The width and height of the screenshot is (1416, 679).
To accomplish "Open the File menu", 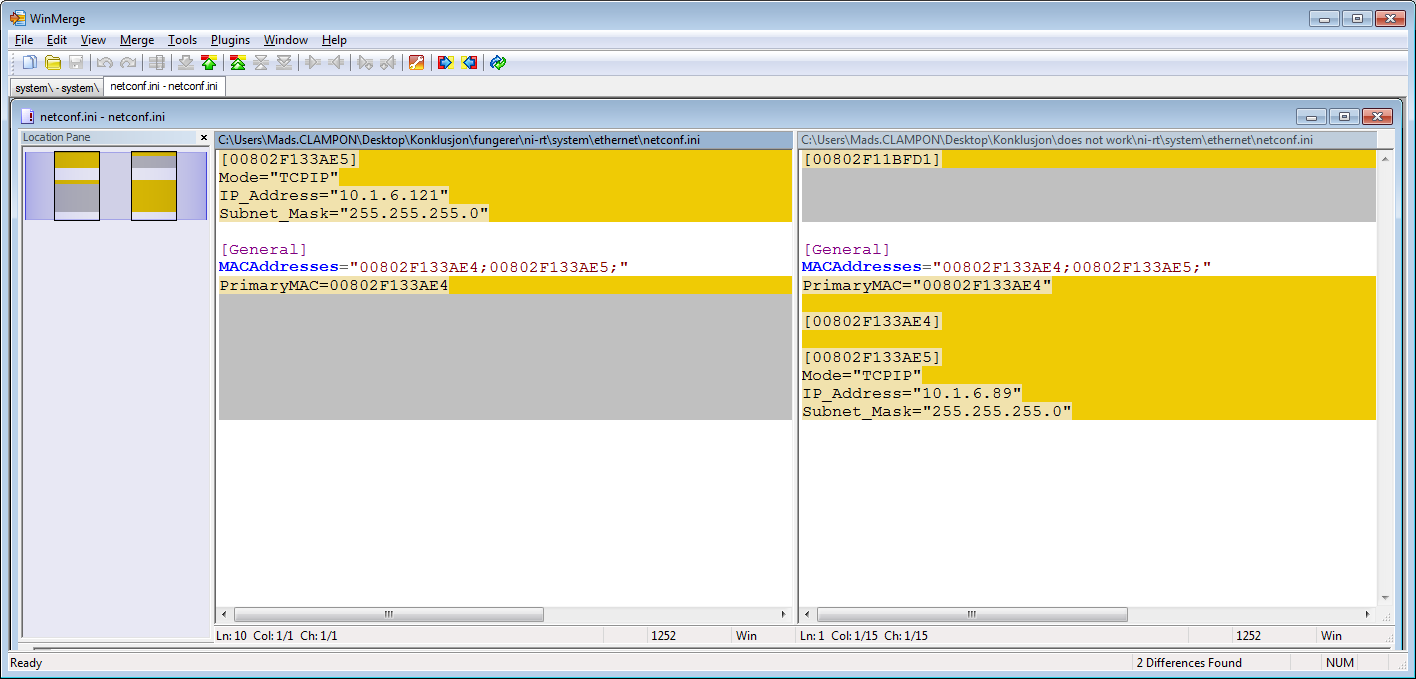I will click(x=24, y=40).
